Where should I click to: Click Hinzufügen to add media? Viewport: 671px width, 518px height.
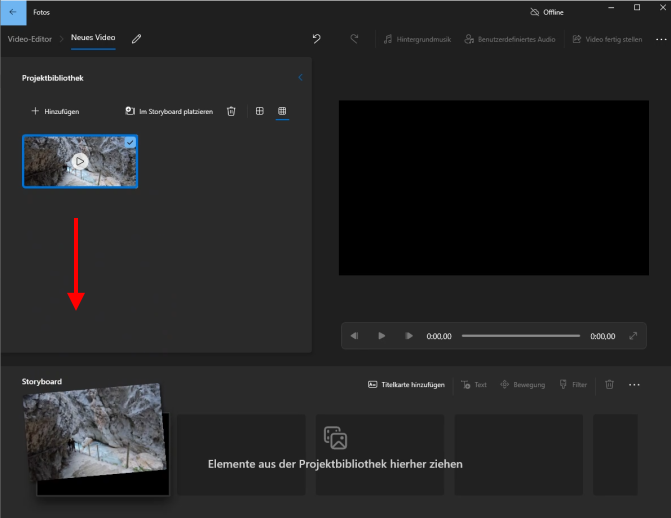(55, 111)
